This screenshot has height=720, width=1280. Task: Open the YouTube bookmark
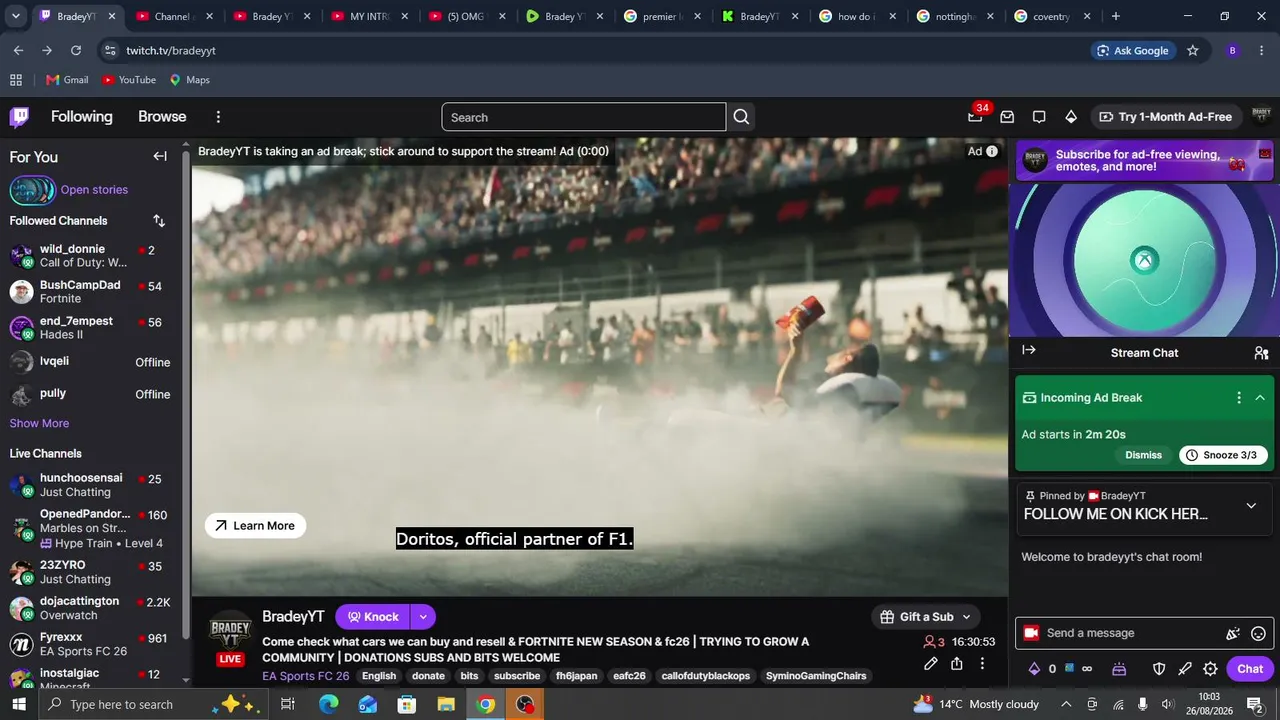[x=129, y=80]
